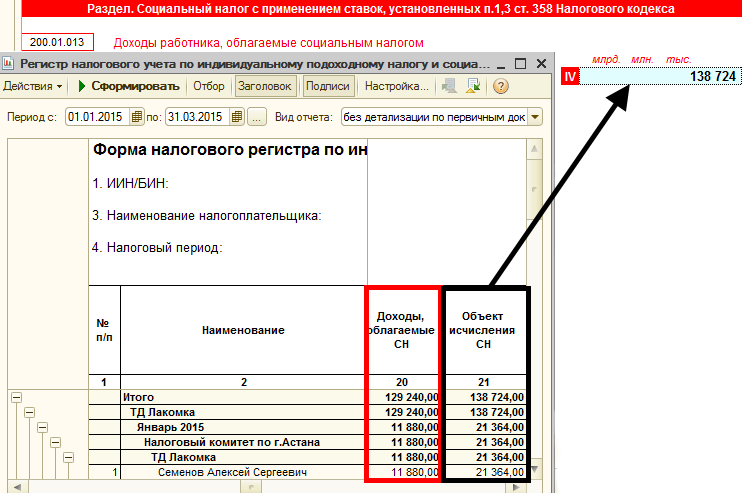Click the red IV section marker
Image resolution: width=743 pixels, height=493 pixels.
[571, 76]
